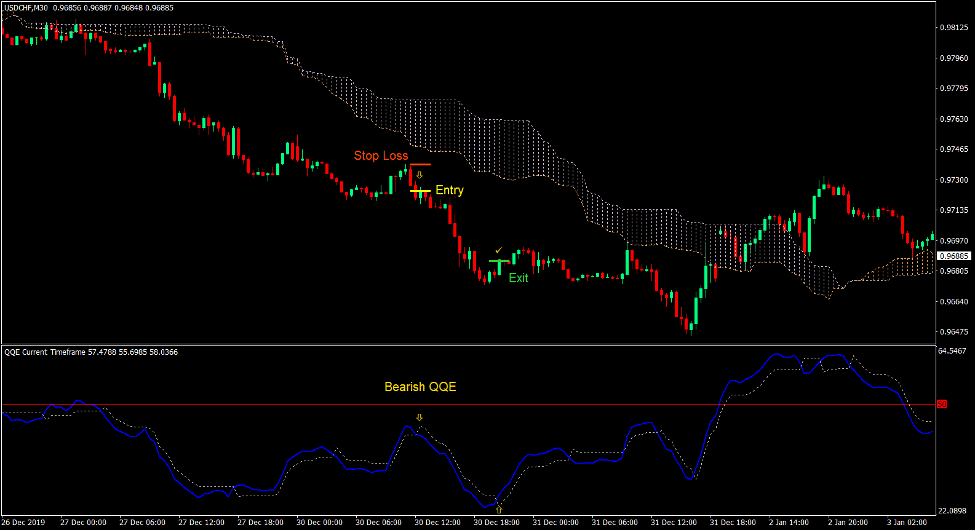Viewport: 977px width, 531px height.
Task: Click the down arrow above Entry candle
Action: pyautogui.click(x=419, y=175)
